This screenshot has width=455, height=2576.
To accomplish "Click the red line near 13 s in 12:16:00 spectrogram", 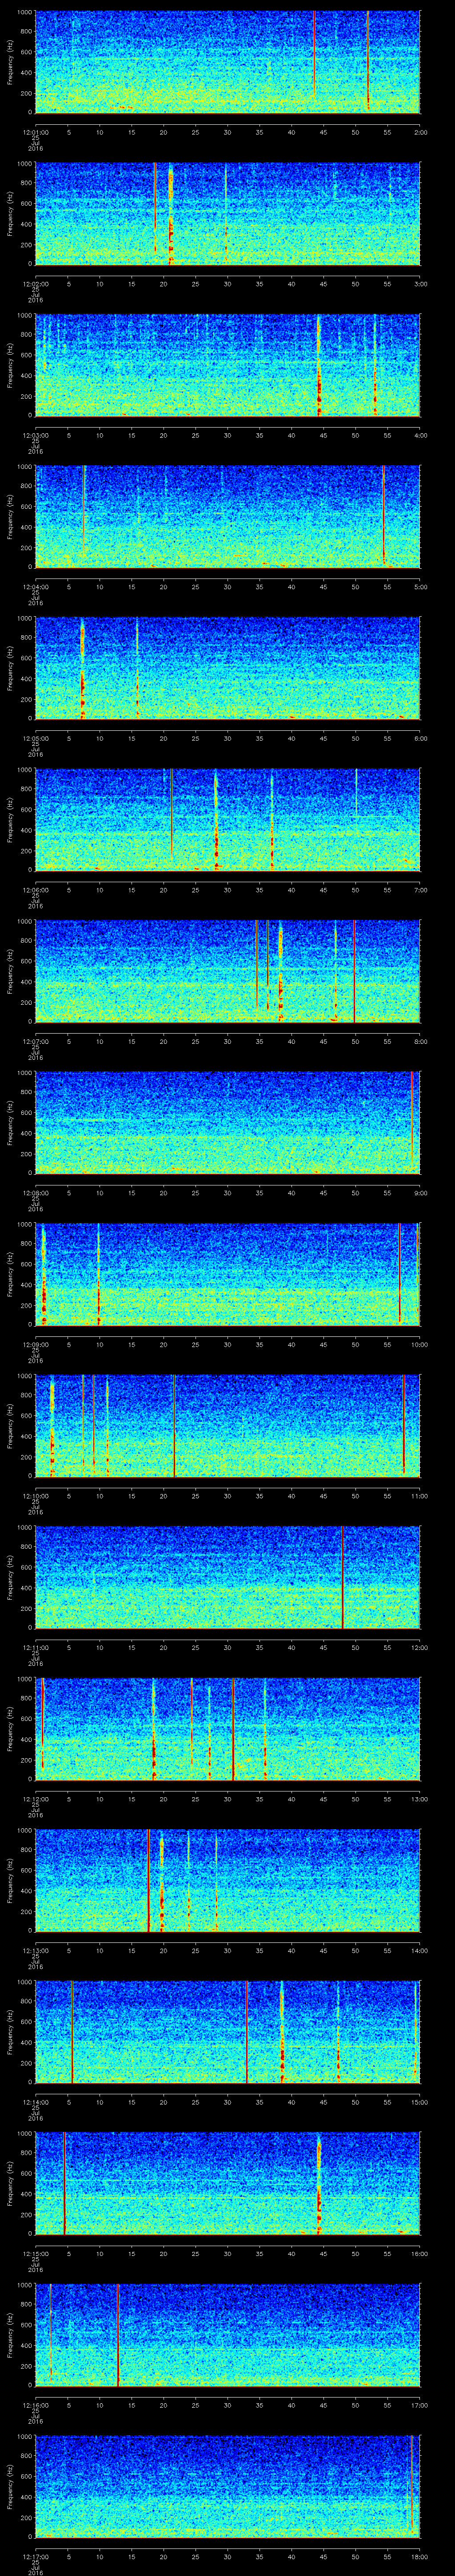I will 118,2334.
